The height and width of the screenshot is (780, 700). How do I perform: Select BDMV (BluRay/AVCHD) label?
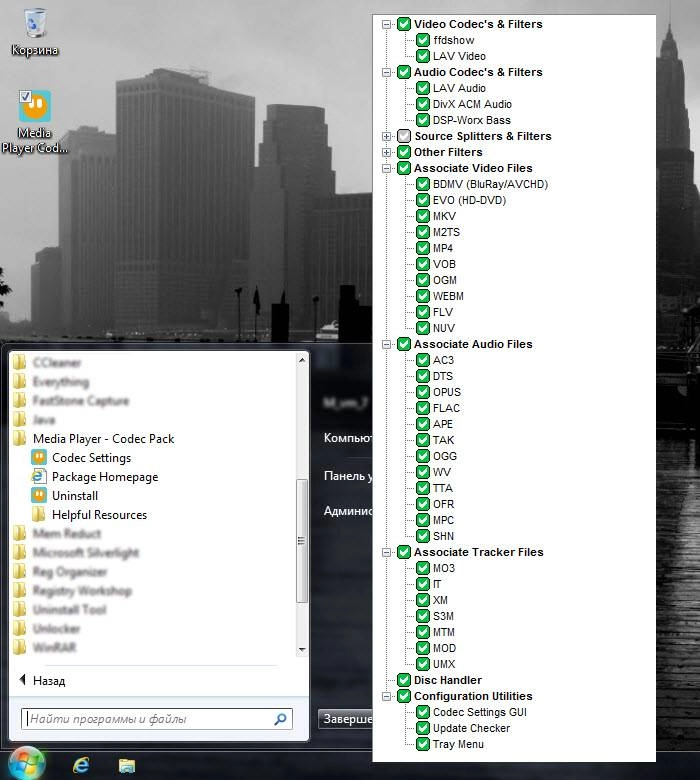point(490,184)
